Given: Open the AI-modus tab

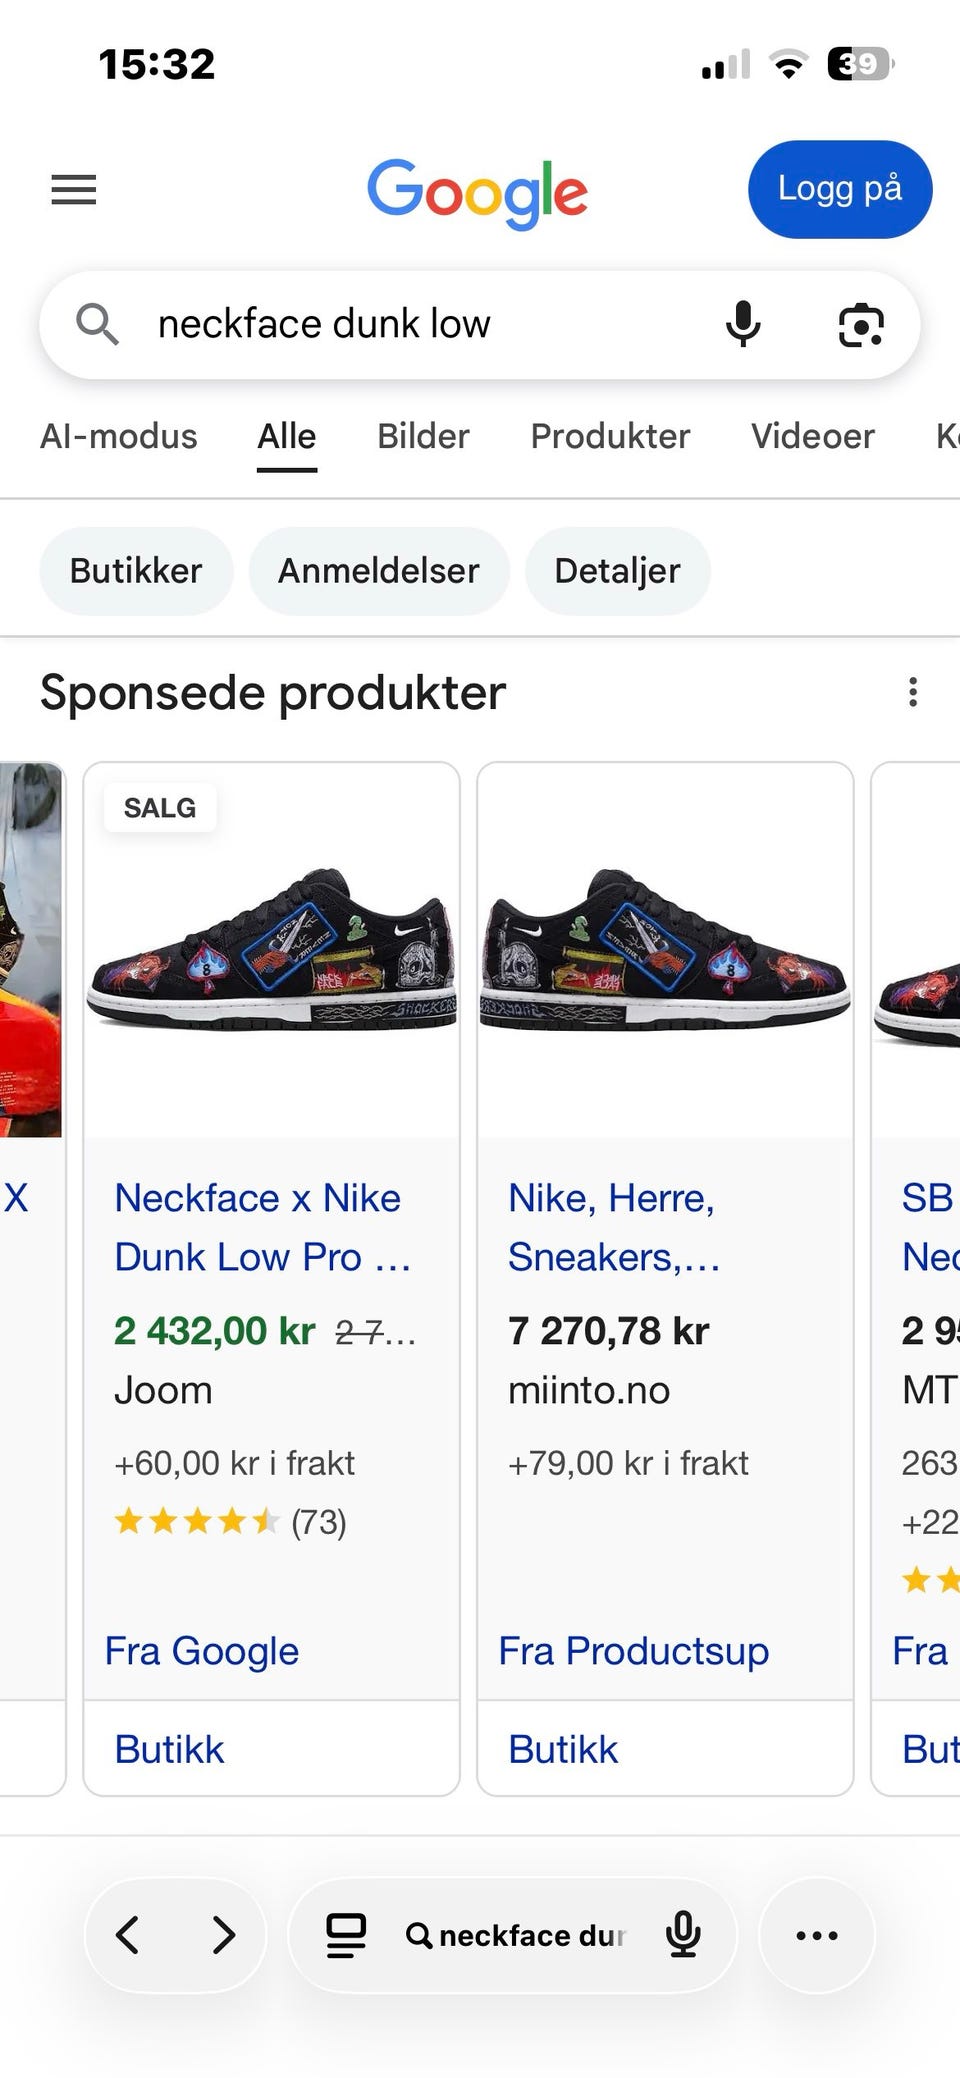Looking at the screenshot, I should coord(119,436).
